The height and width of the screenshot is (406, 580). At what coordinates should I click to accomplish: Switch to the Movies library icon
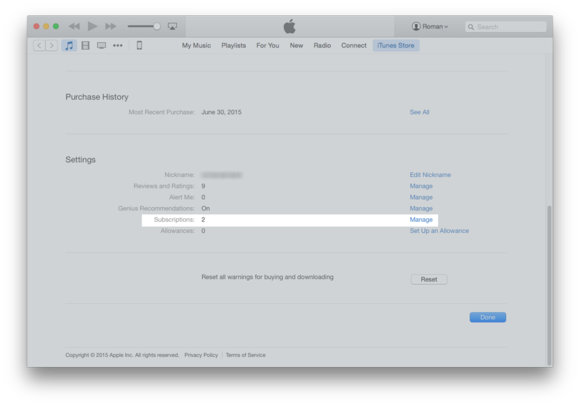click(x=85, y=45)
